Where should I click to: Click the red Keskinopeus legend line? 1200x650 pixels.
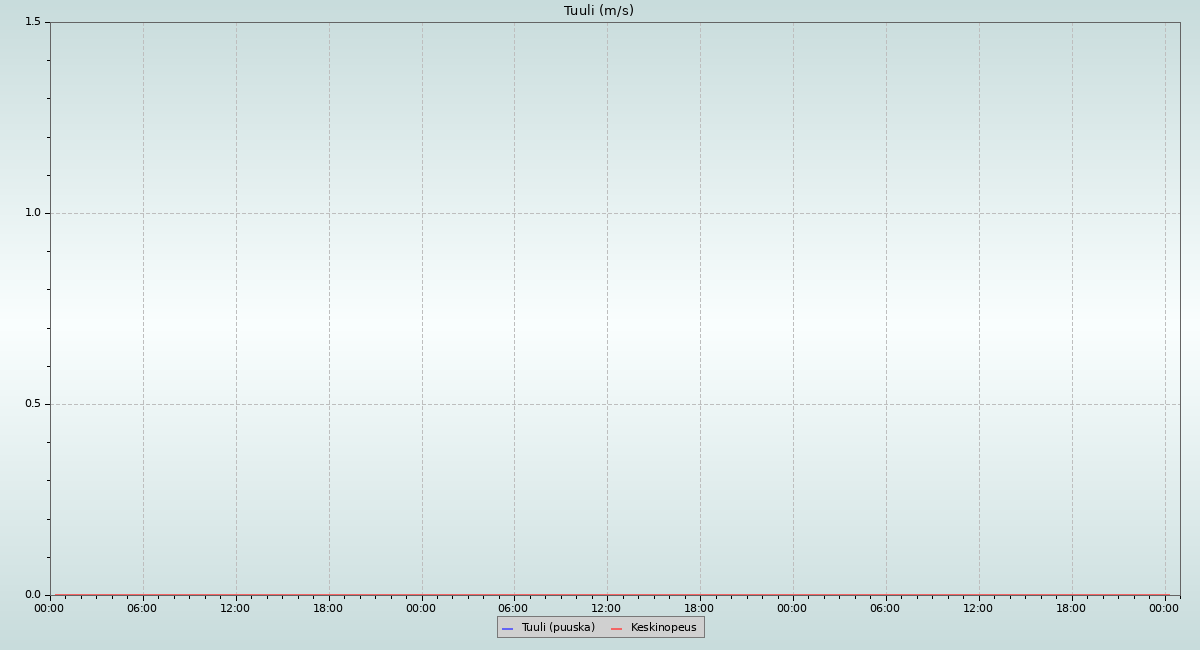[616, 628]
